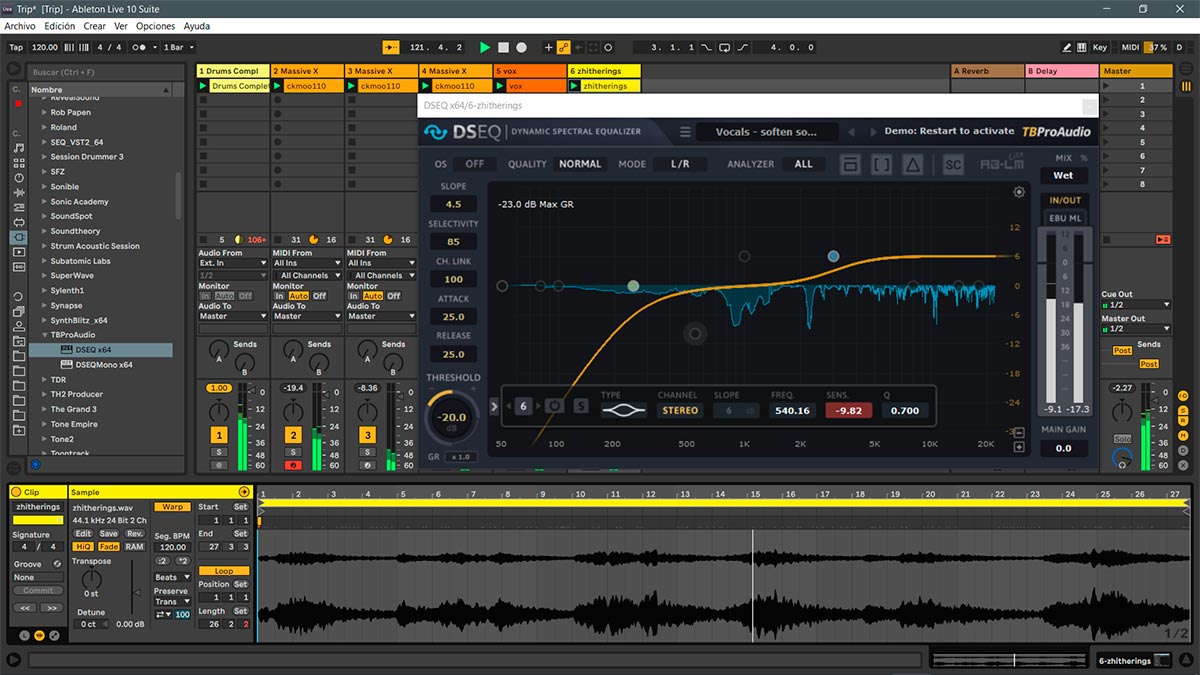Image resolution: width=1200 pixels, height=675 pixels.
Task: Toggle power for DSEQ band 6
Action: [555, 406]
